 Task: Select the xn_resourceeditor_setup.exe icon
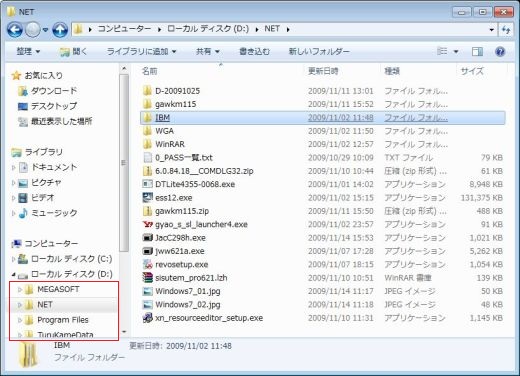point(147,318)
